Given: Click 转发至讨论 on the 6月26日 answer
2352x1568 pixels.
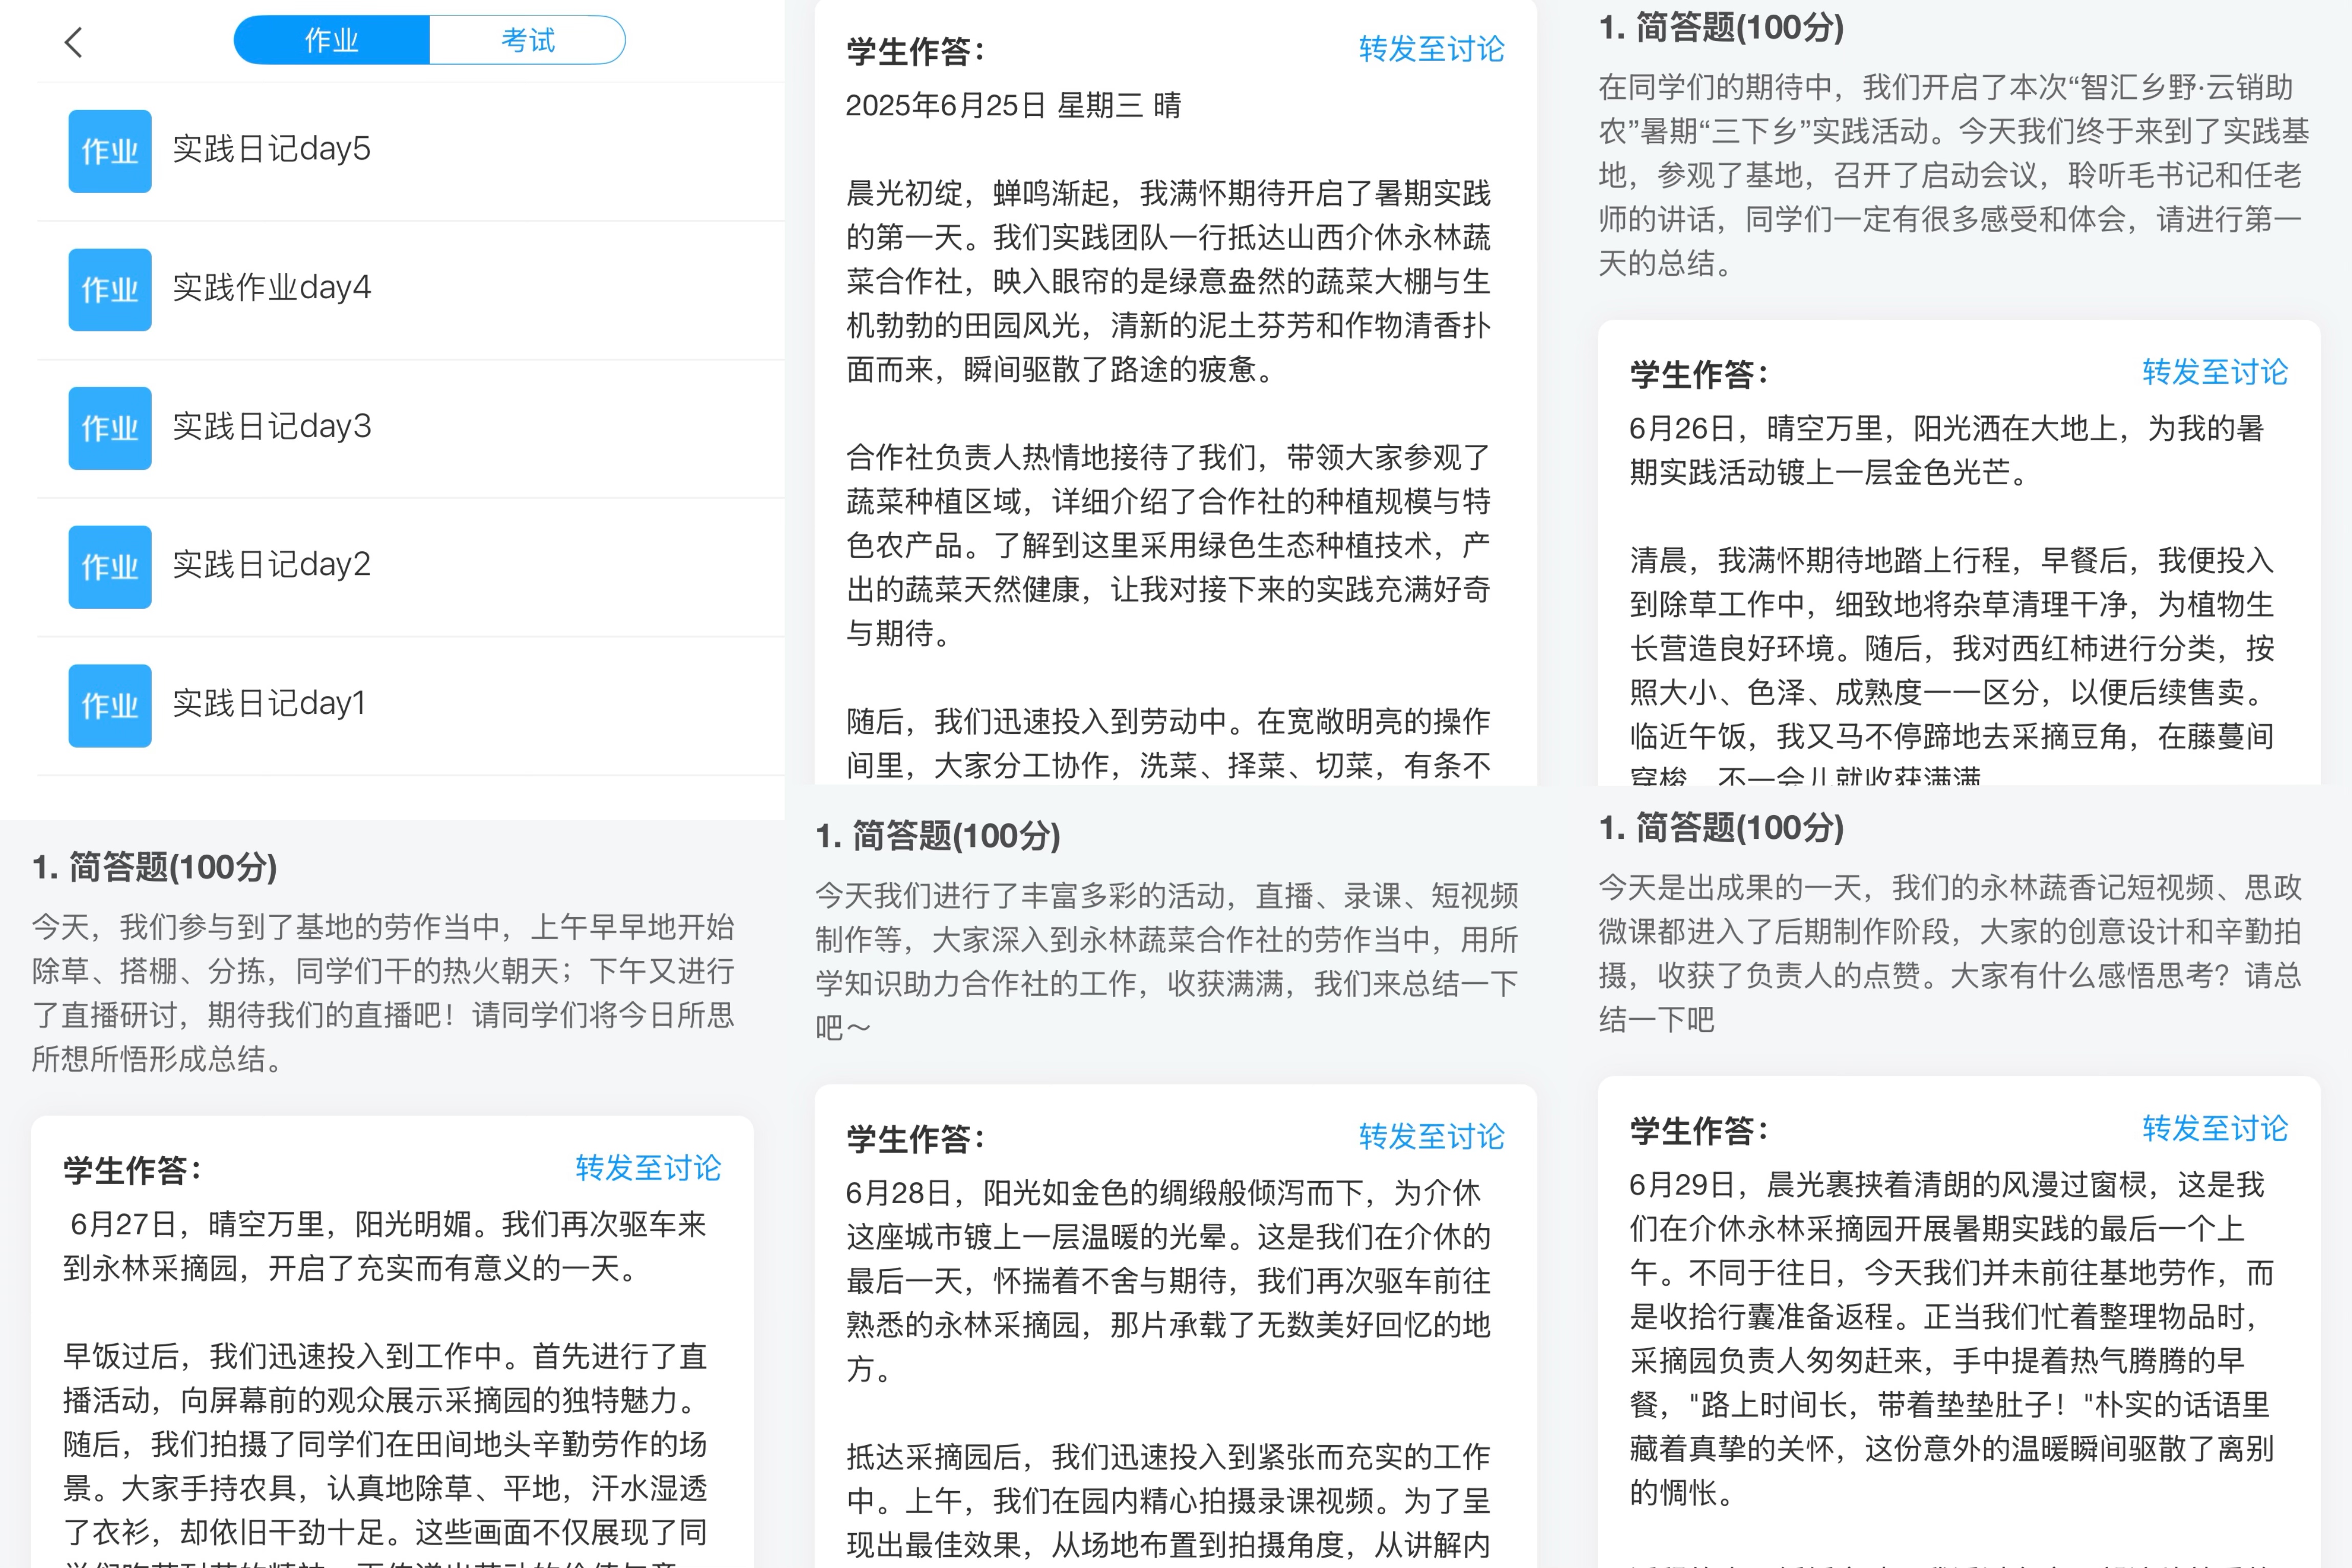Looking at the screenshot, I should [x=2214, y=372].
